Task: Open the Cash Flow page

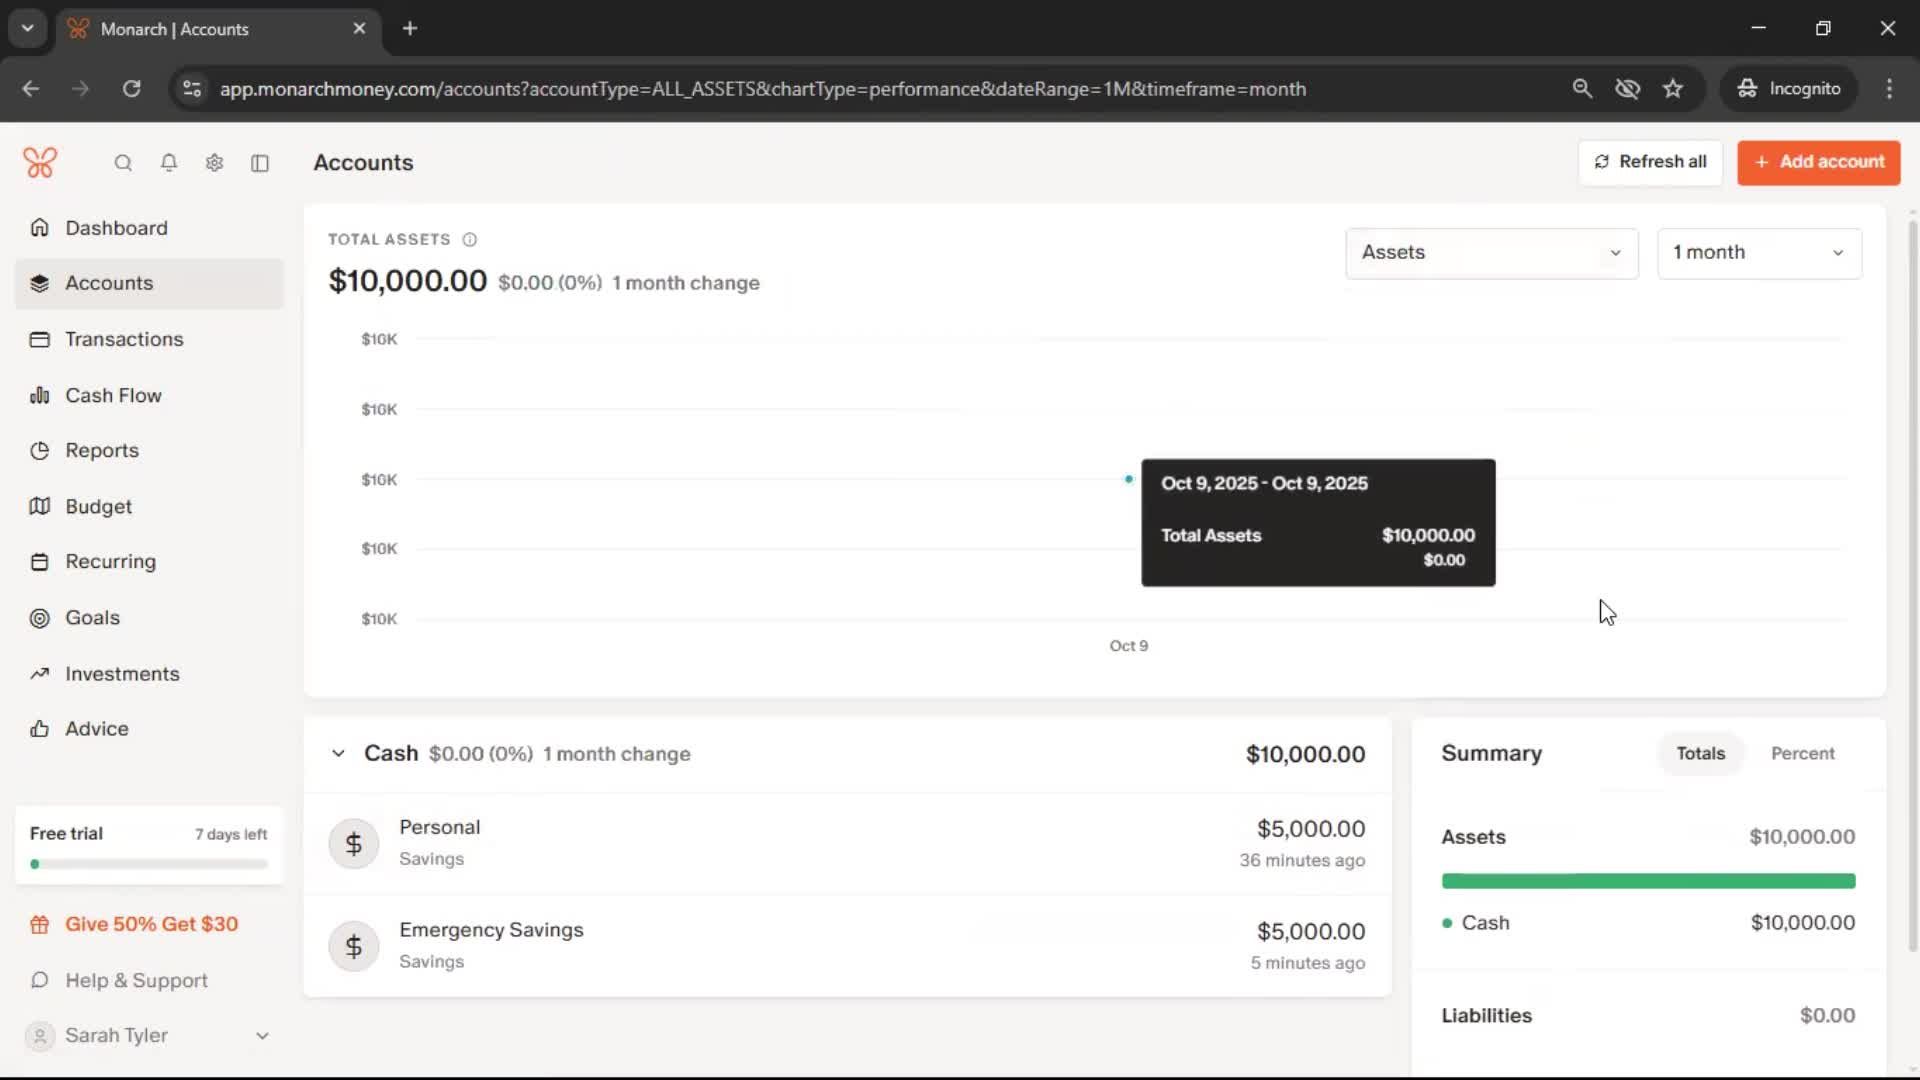Action: coord(113,396)
